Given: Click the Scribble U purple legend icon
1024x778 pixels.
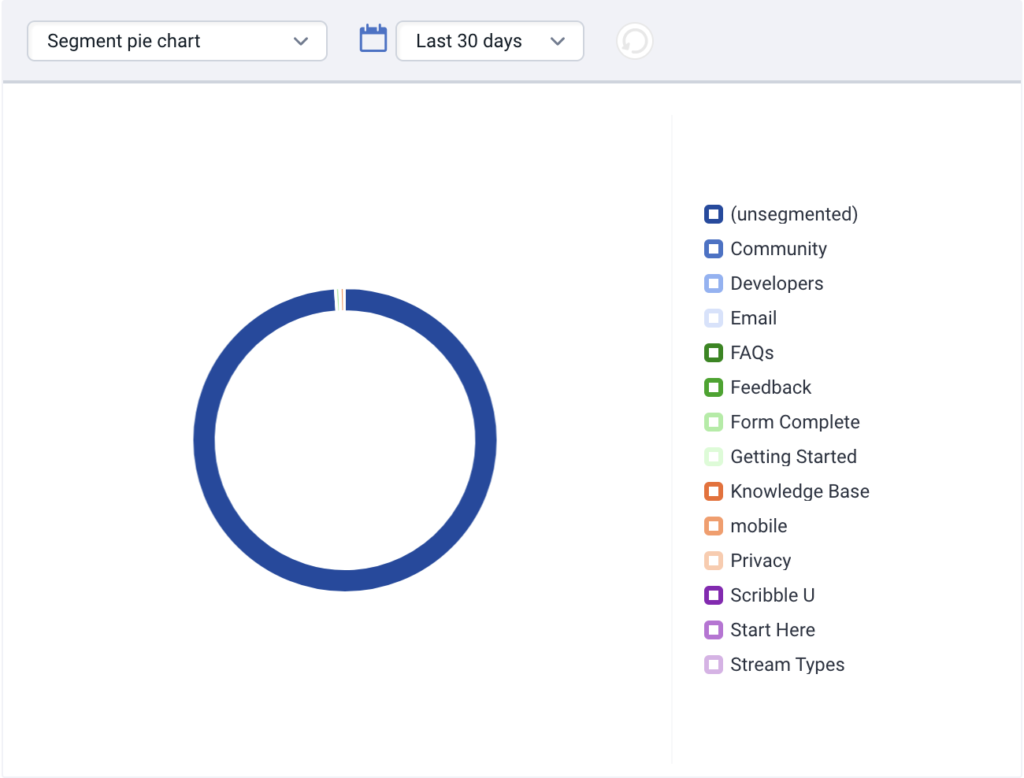Looking at the screenshot, I should click(x=713, y=596).
